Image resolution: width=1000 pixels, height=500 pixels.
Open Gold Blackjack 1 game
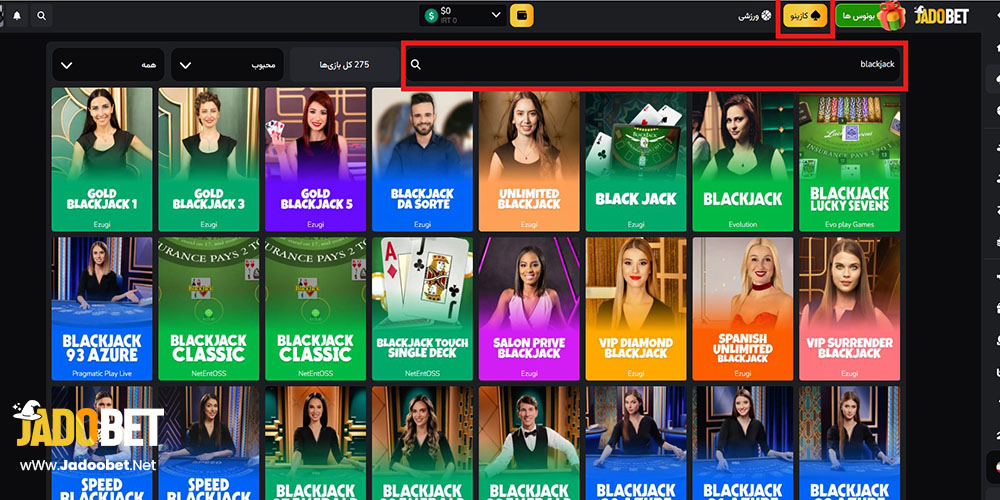102,159
